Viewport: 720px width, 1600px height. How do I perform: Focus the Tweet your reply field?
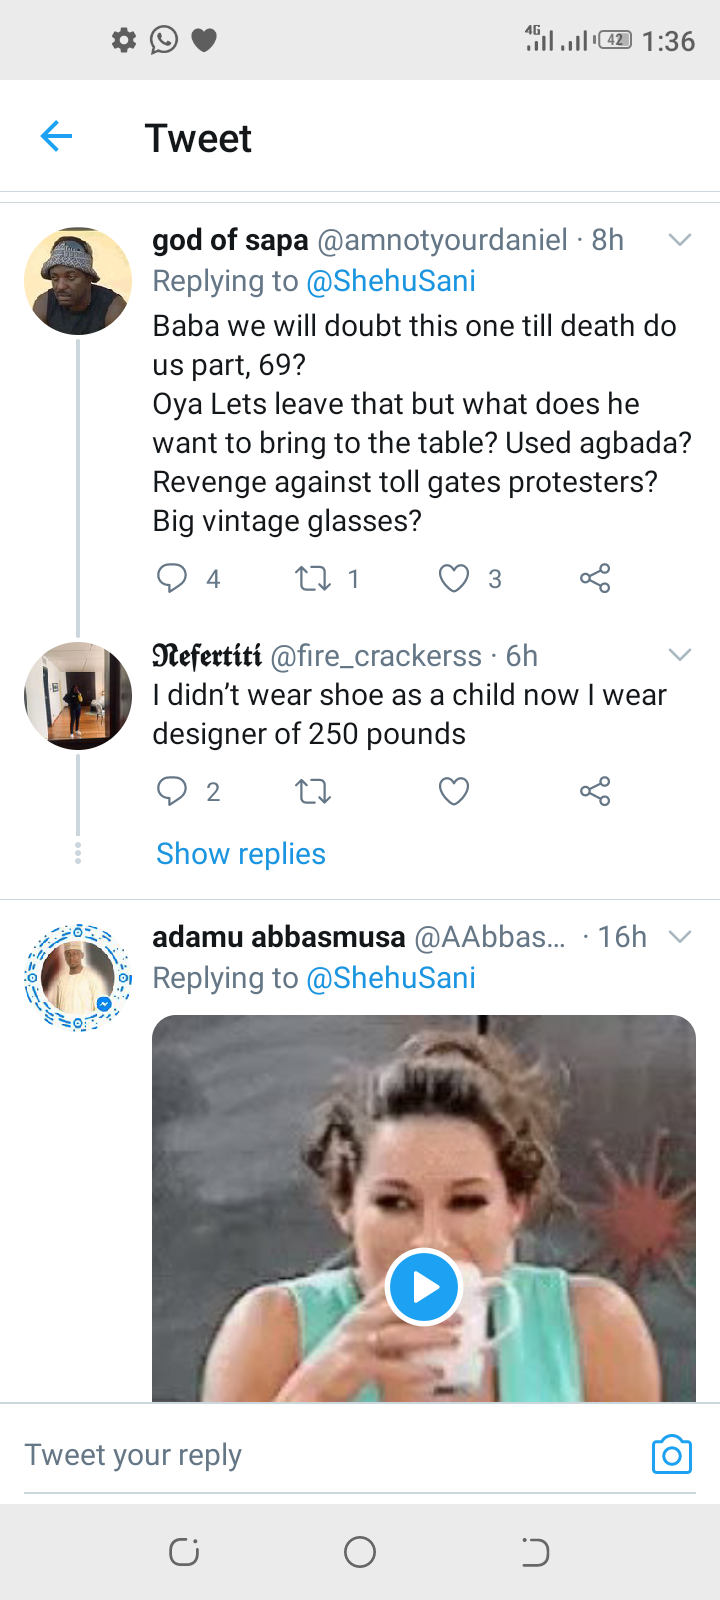coord(300,1455)
